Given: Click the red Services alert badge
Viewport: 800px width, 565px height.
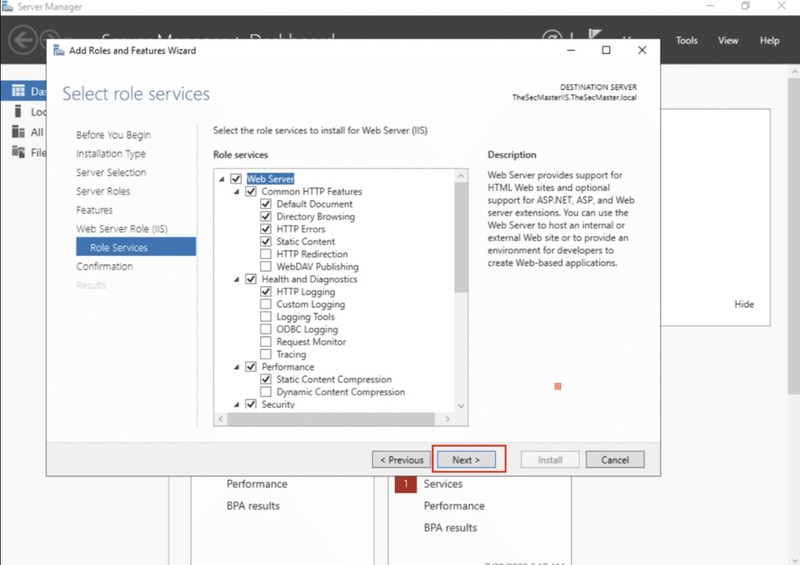Looking at the screenshot, I should point(406,483).
